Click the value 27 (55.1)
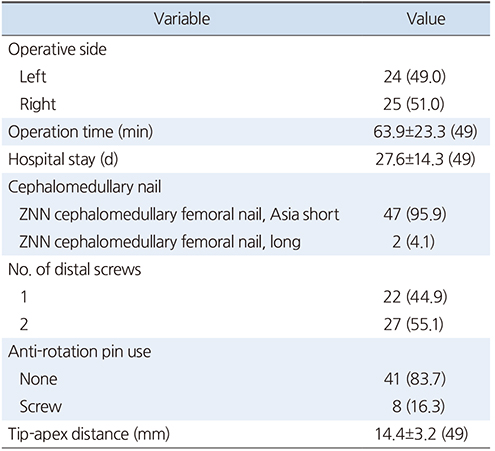The image size is (495, 451). [413, 324]
